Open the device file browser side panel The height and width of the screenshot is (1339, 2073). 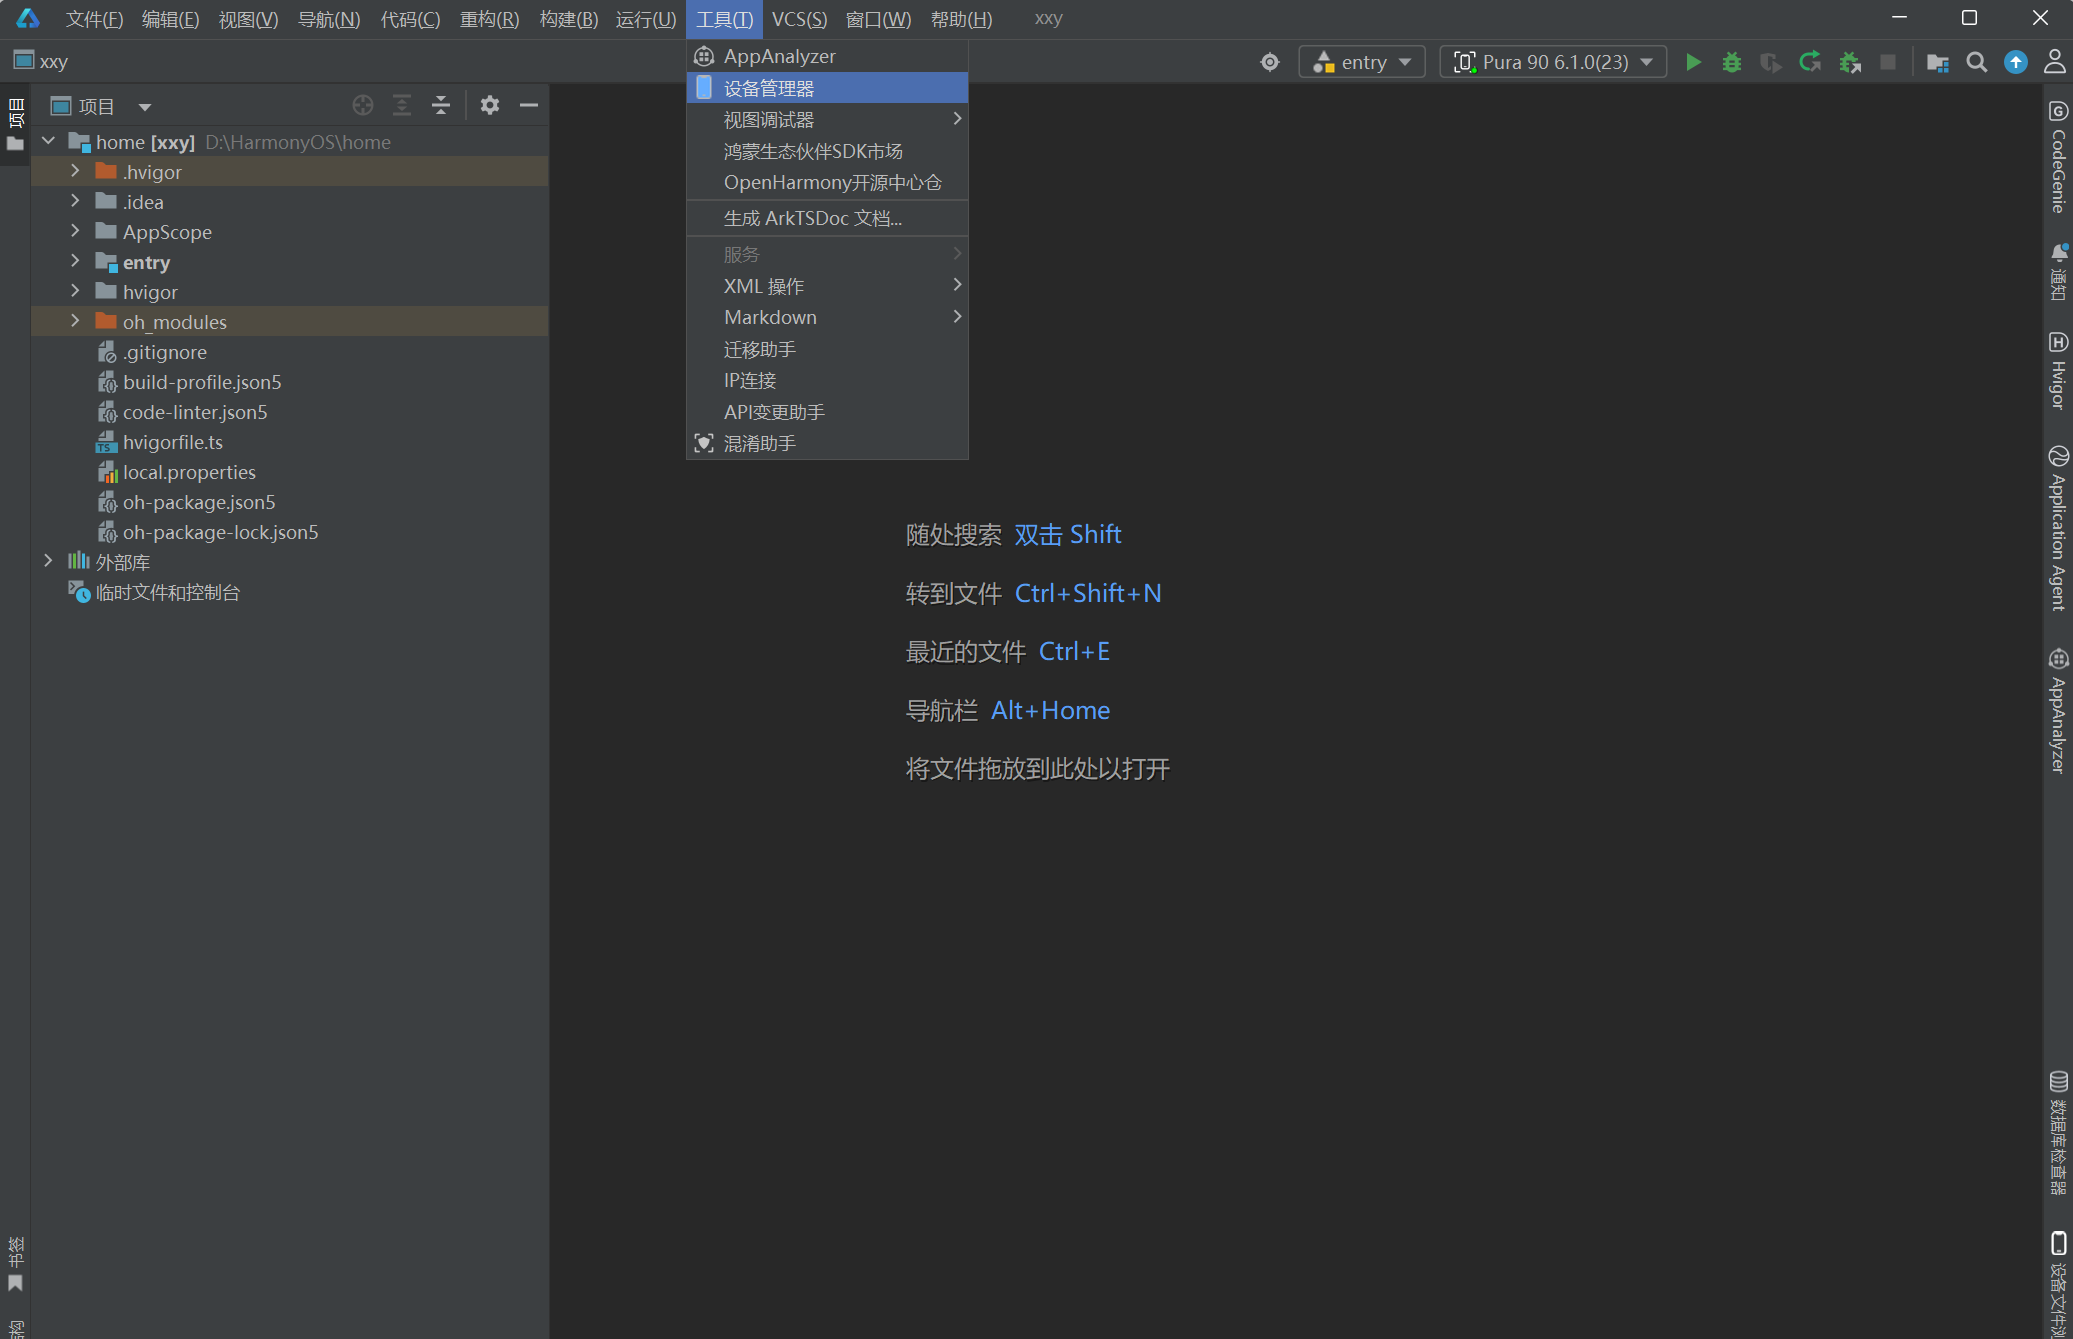[x=2058, y=1284]
